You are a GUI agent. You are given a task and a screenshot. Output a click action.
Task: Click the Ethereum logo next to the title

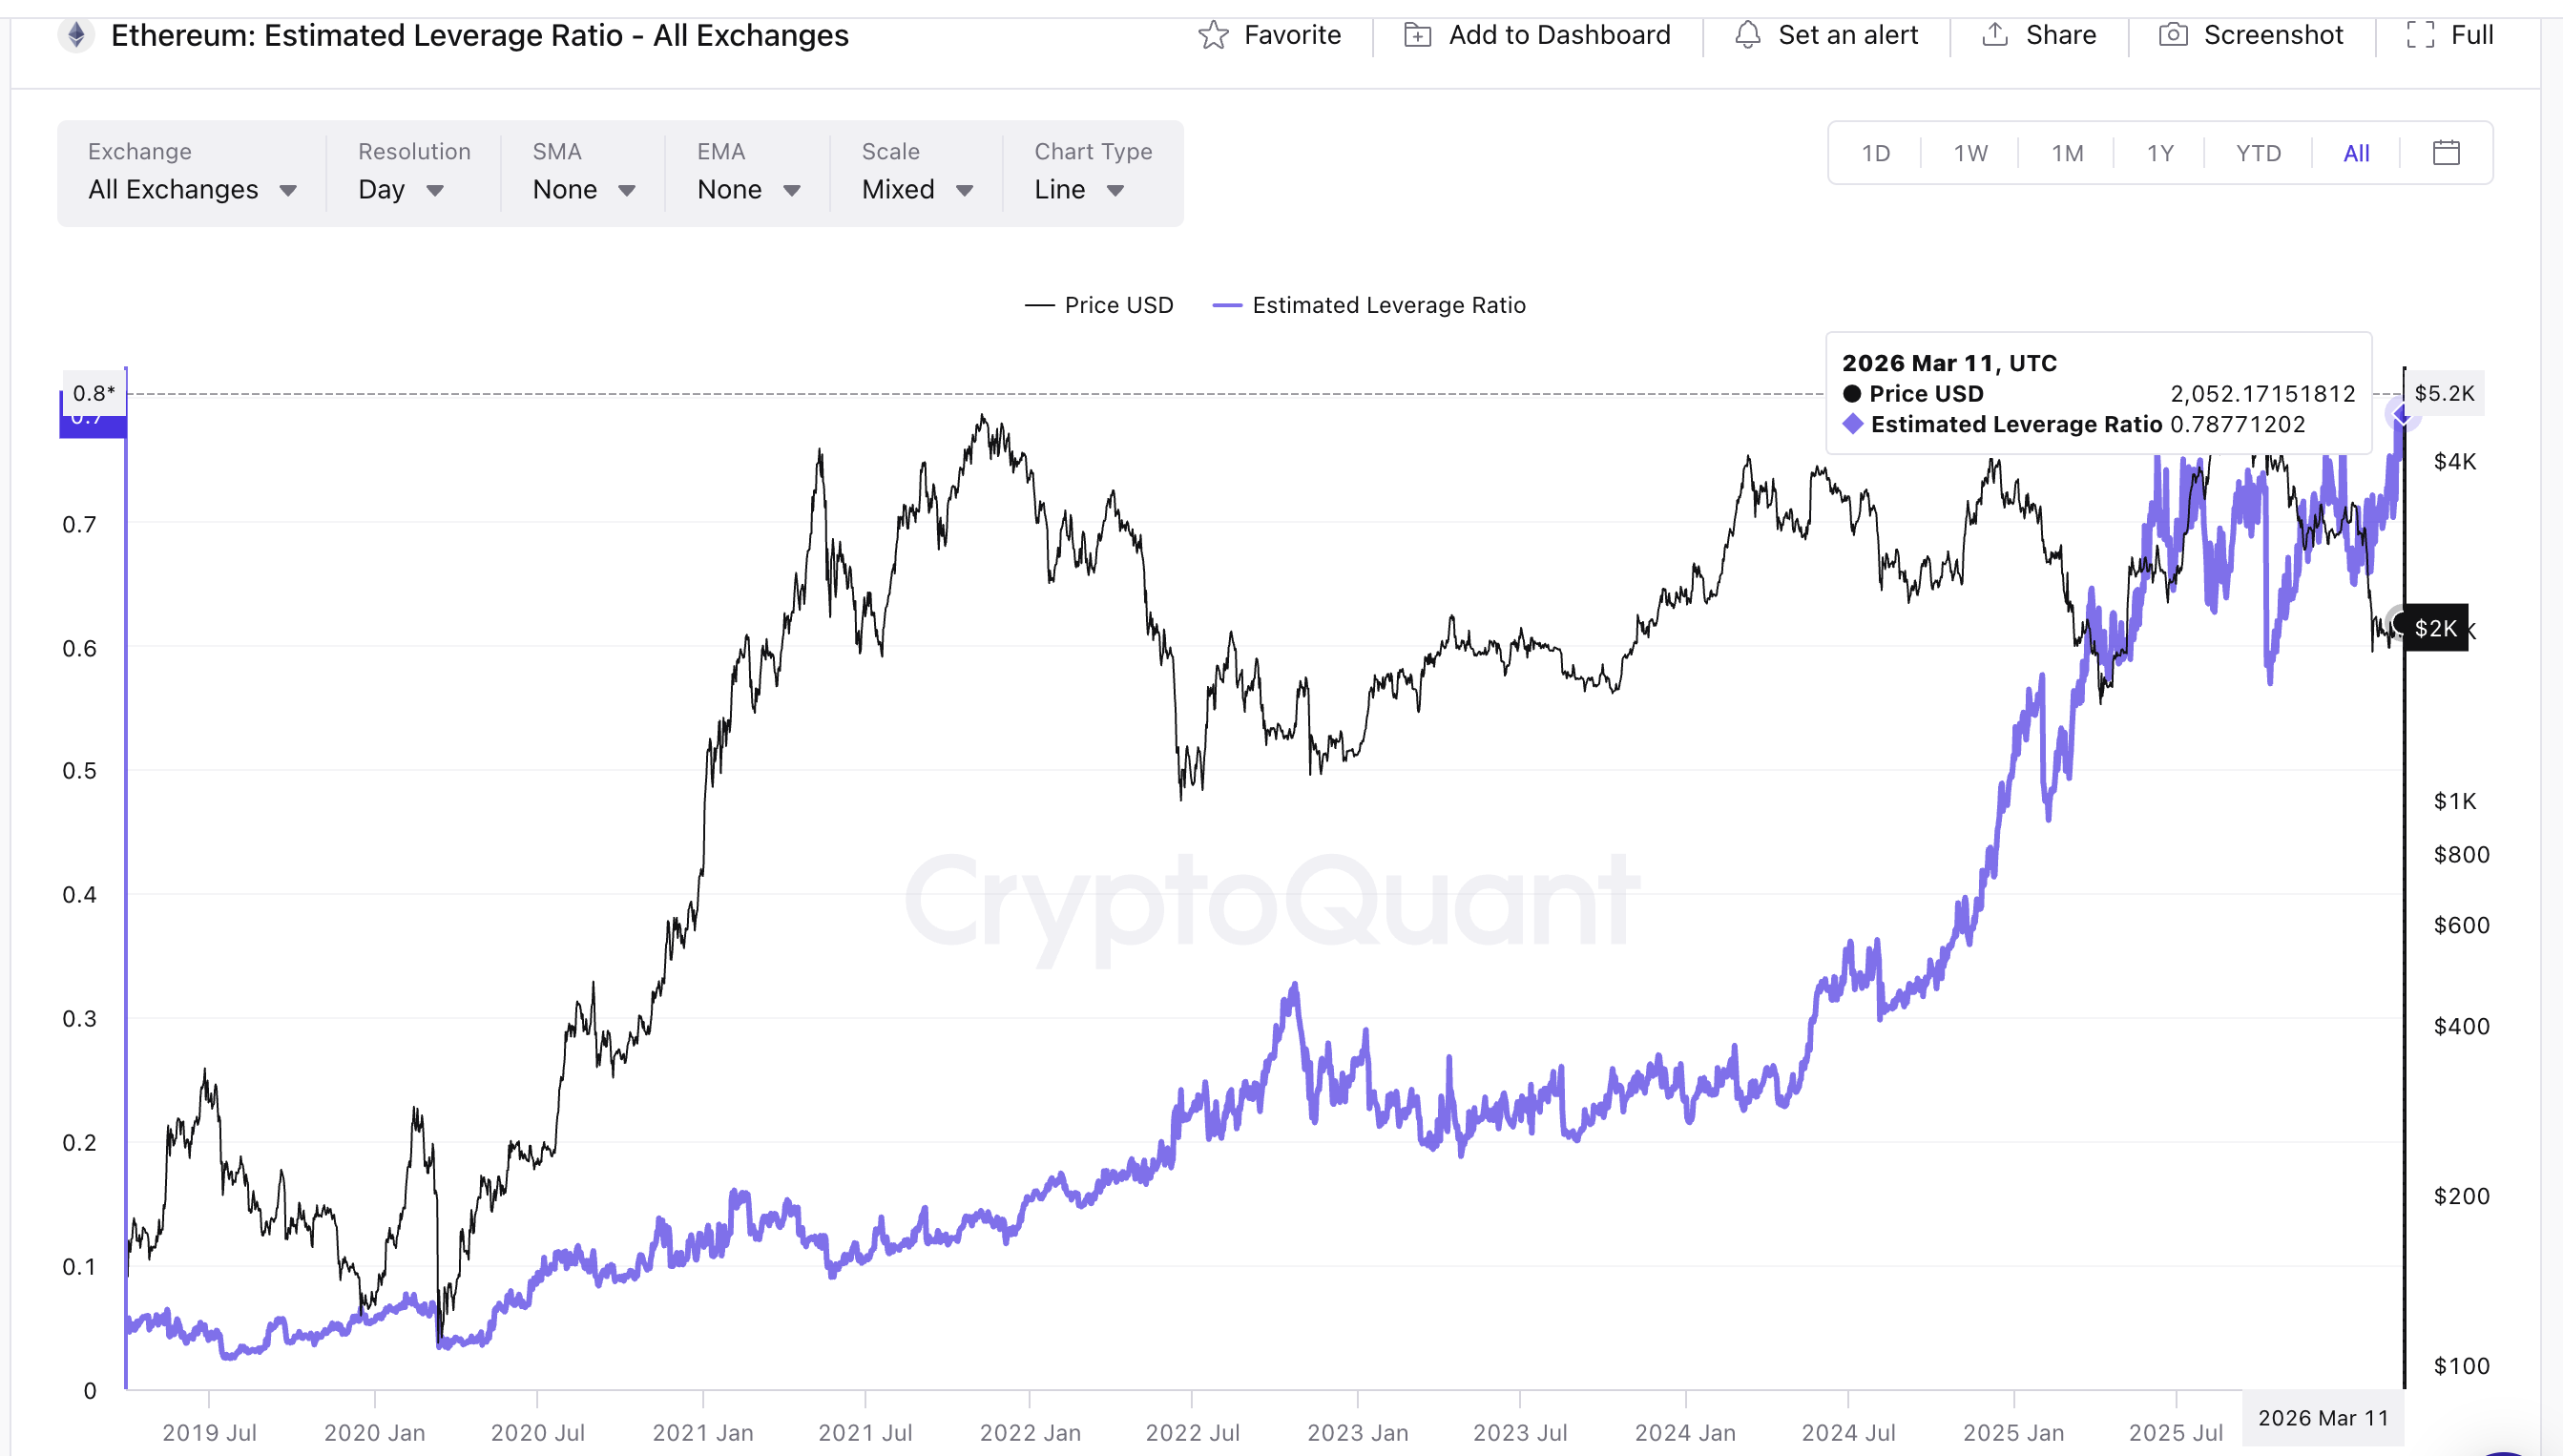tap(75, 34)
